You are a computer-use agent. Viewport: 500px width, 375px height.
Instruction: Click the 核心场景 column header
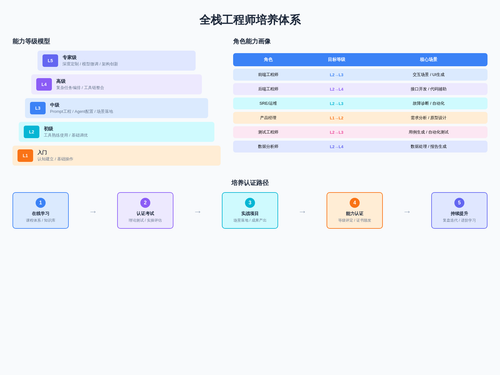click(x=429, y=59)
